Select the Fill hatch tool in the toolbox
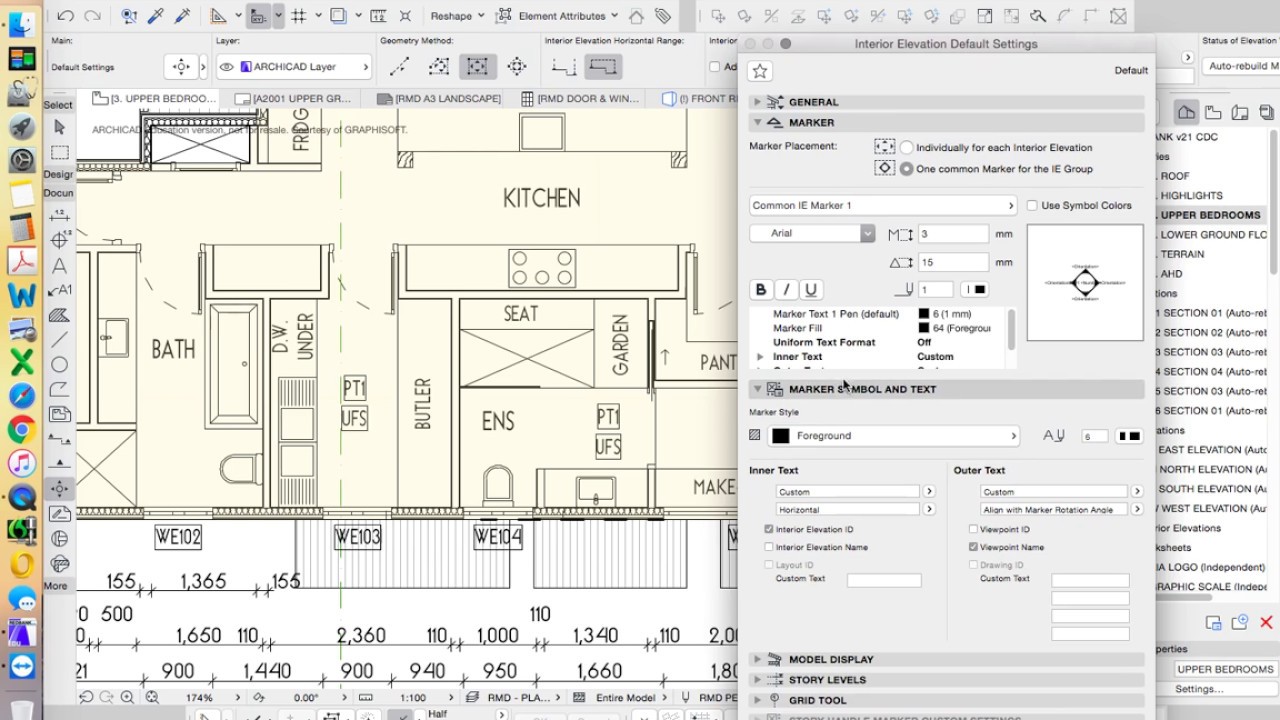The height and width of the screenshot is (720, 1280). pyautogui.click(x=59, y=315)
